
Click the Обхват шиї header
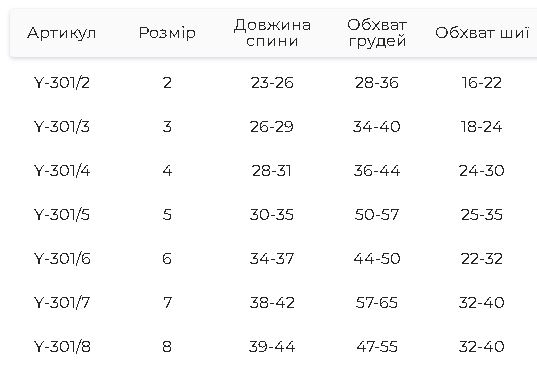482,33
